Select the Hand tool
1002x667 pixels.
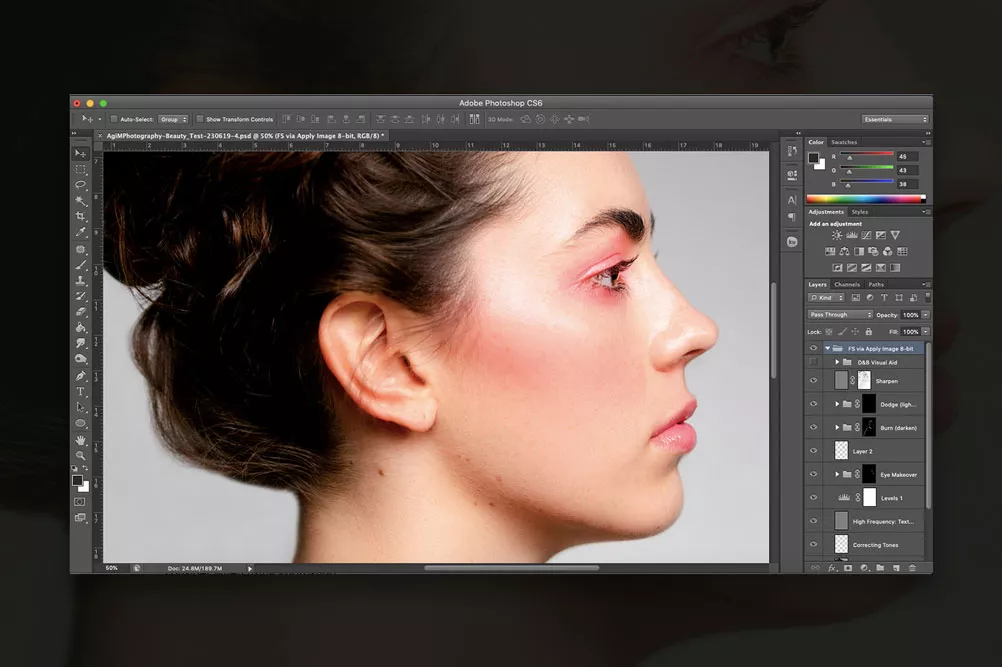[x=81, y=440]
